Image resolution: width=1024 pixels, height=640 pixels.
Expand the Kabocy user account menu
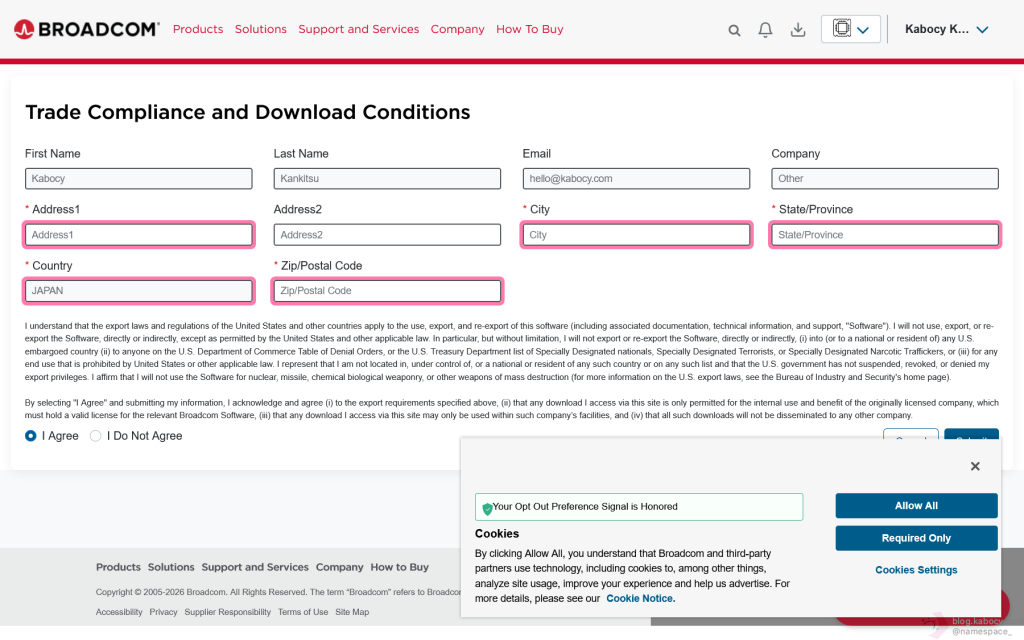click(x=946, y=29)
